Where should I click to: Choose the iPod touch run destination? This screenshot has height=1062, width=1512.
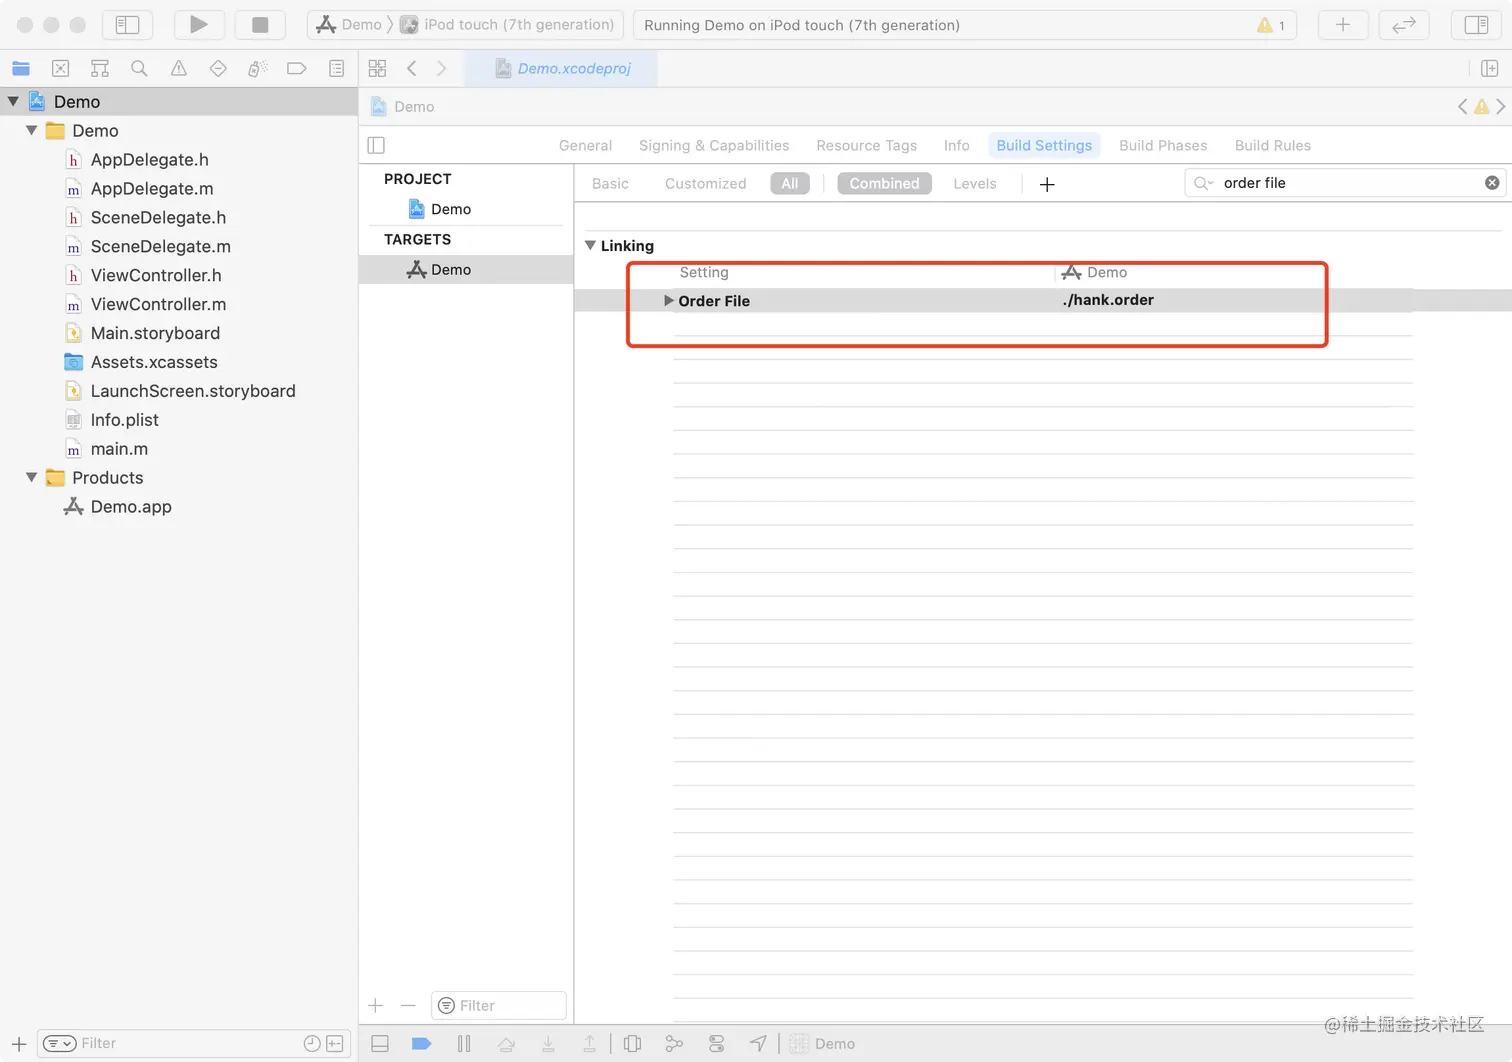508,25
